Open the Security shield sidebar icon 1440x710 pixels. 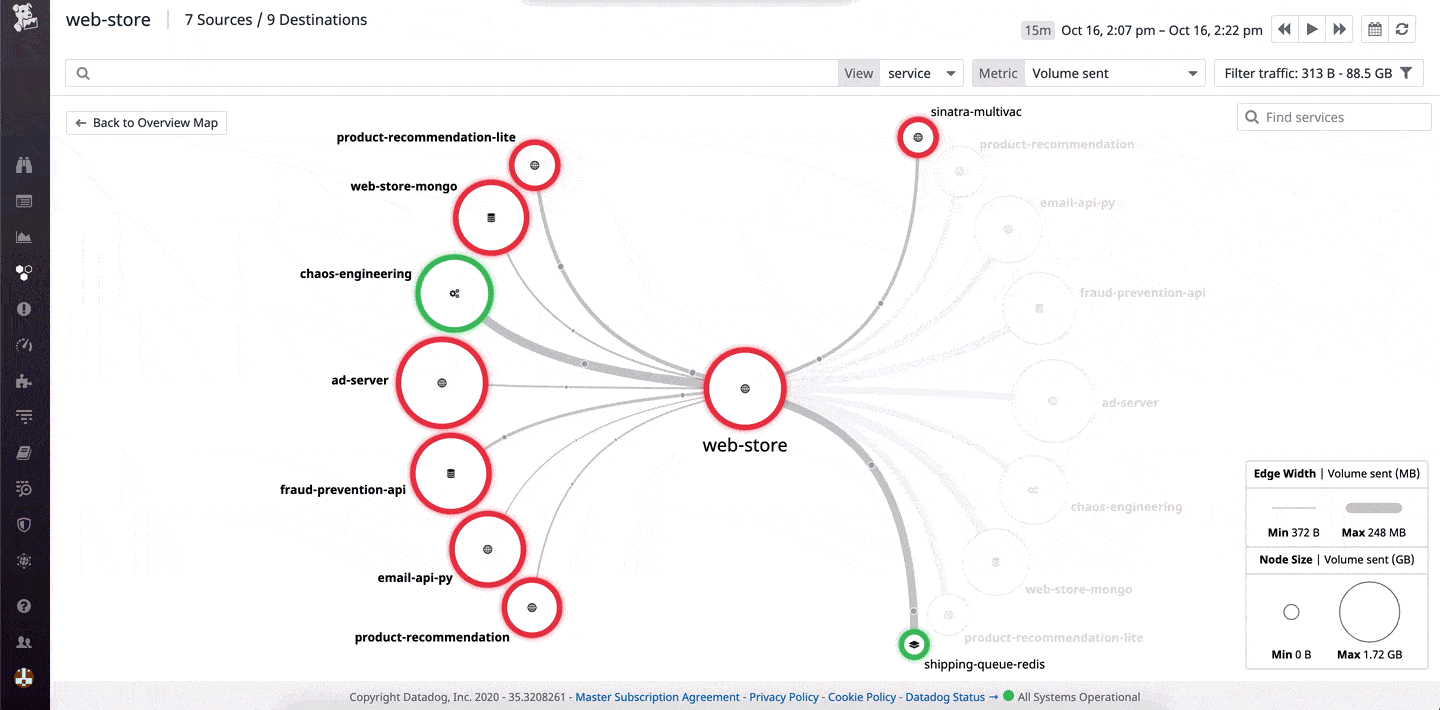point(25,525)
